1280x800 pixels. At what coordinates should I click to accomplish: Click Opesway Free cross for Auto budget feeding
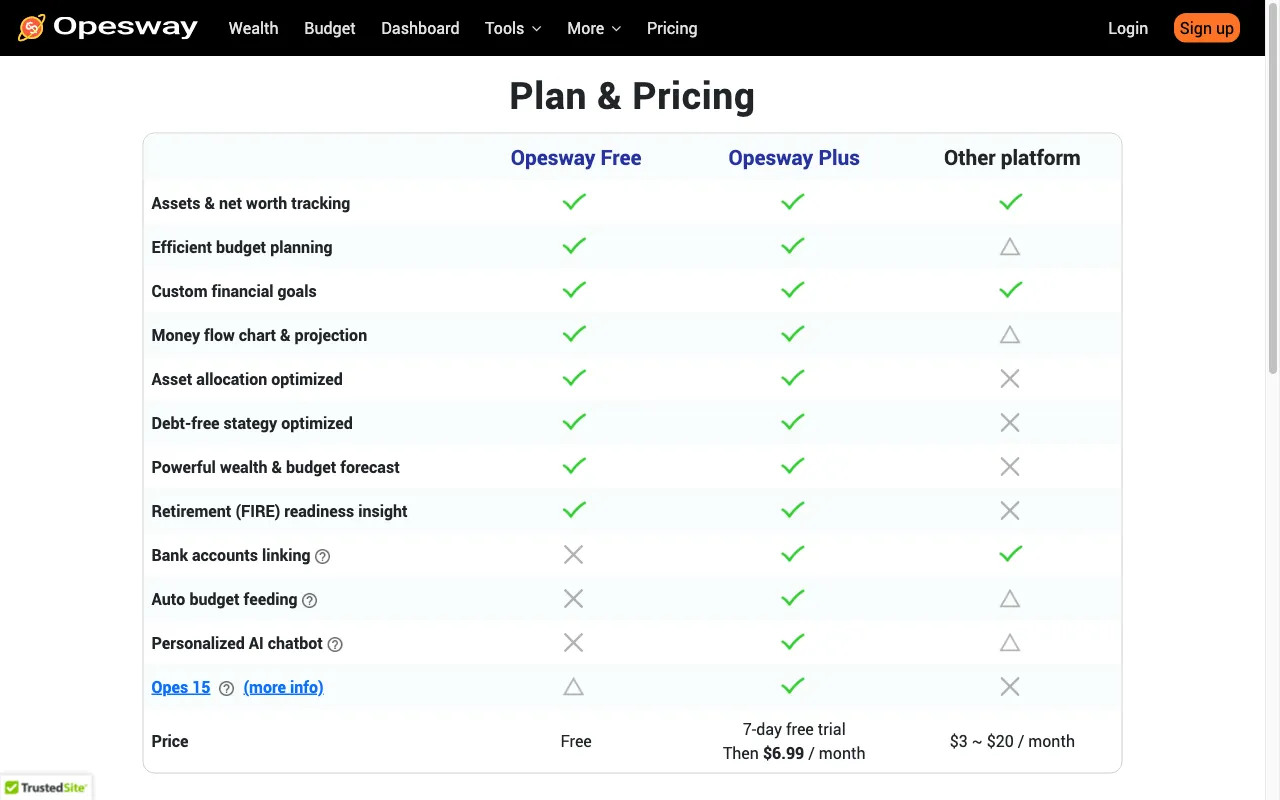[573, 598]
